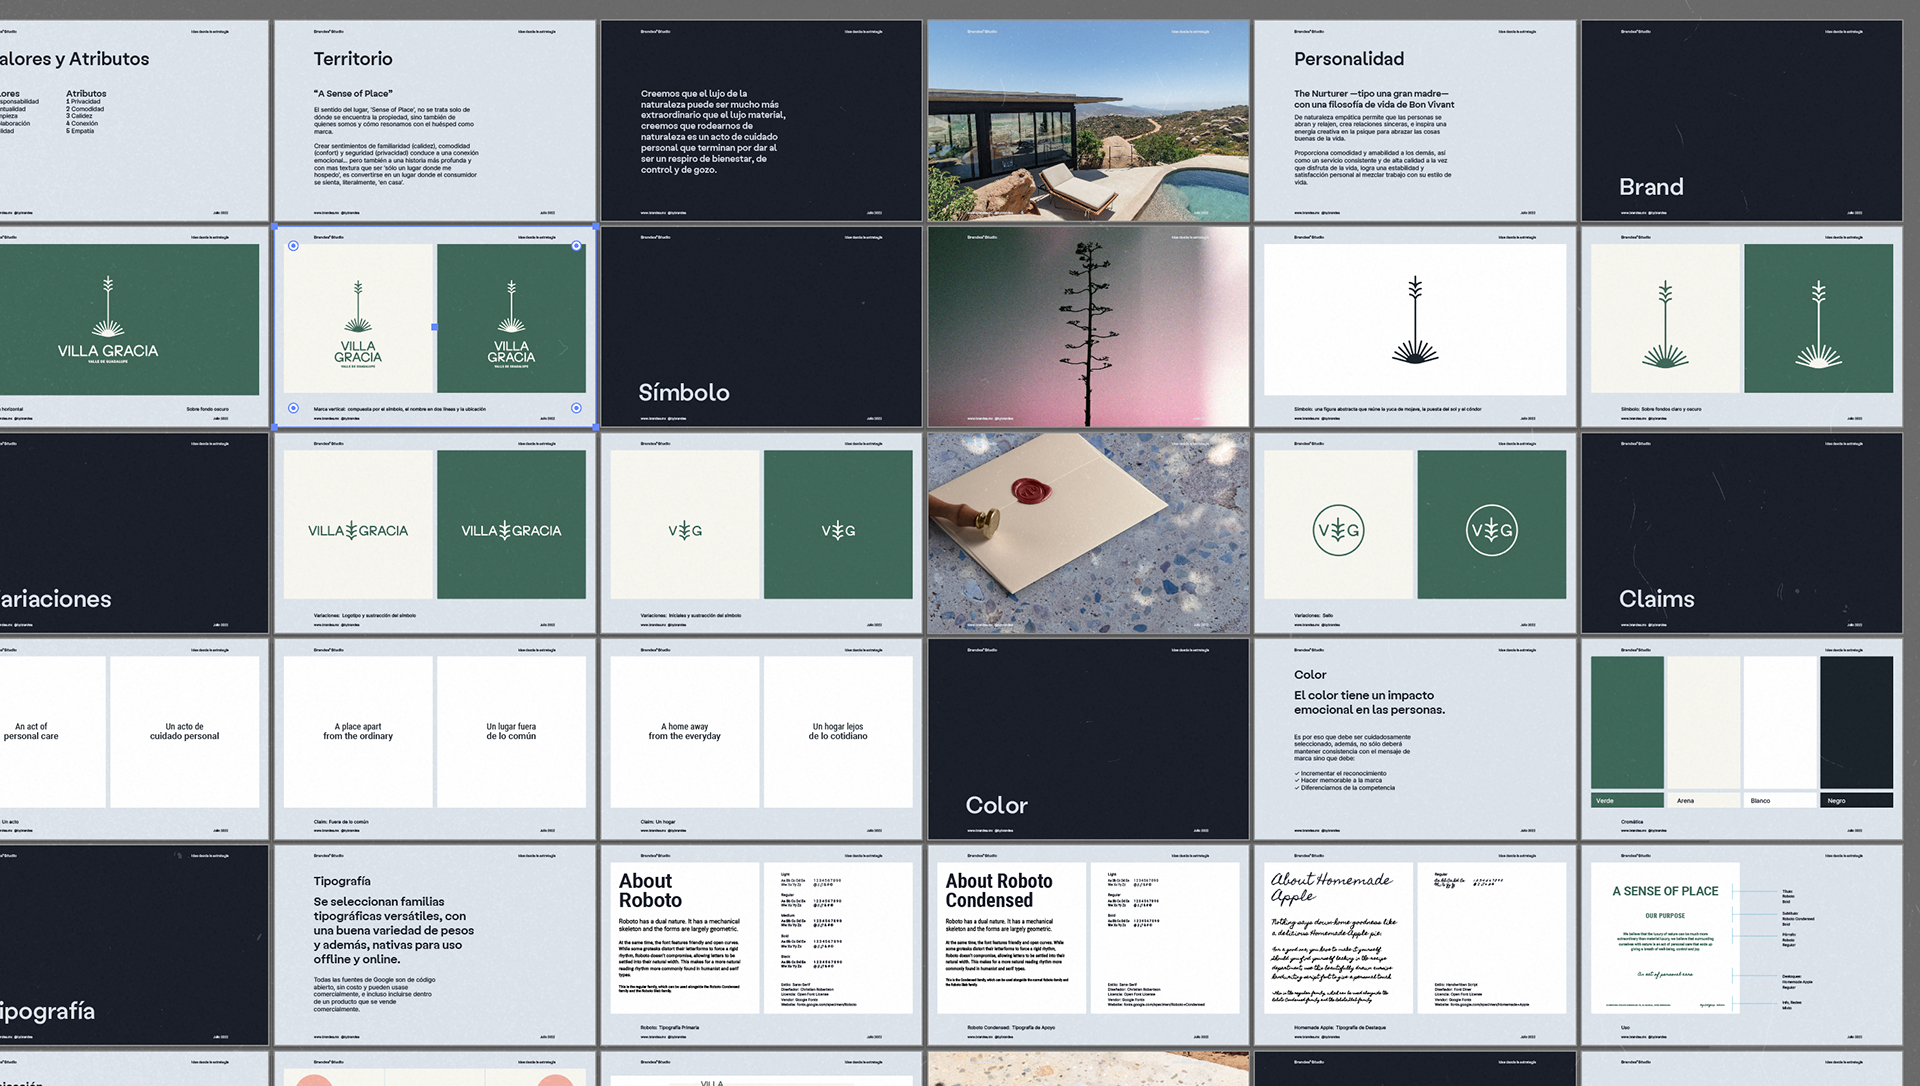This screenshot has width=1920, height=1086.
Task: Click the Territorio heading
Action: click(x=353, y=59)
